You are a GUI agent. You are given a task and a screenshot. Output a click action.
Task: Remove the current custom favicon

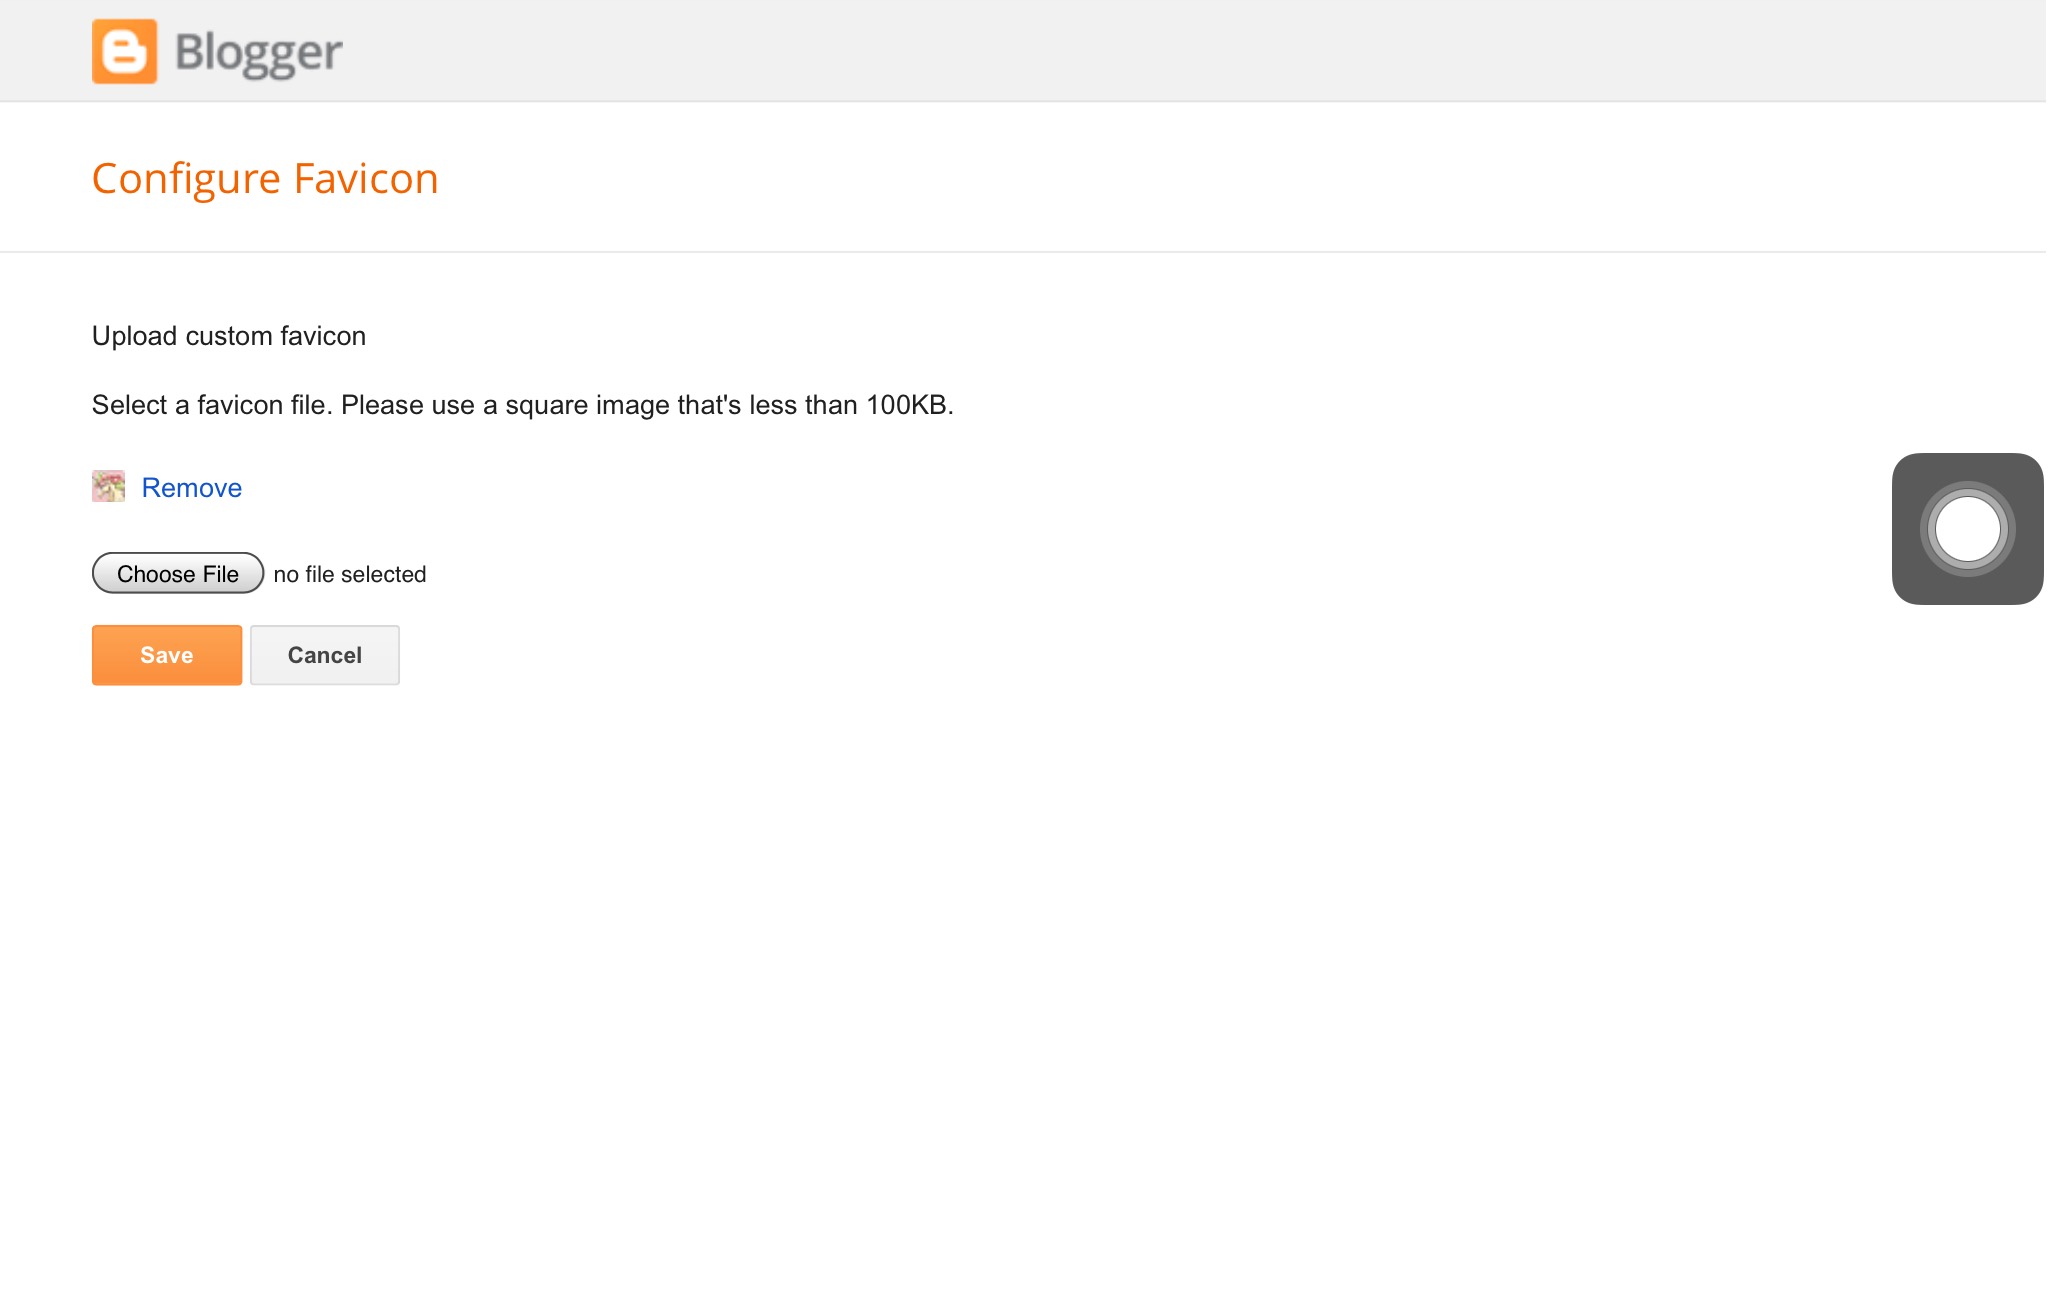(x=191, y=488)
